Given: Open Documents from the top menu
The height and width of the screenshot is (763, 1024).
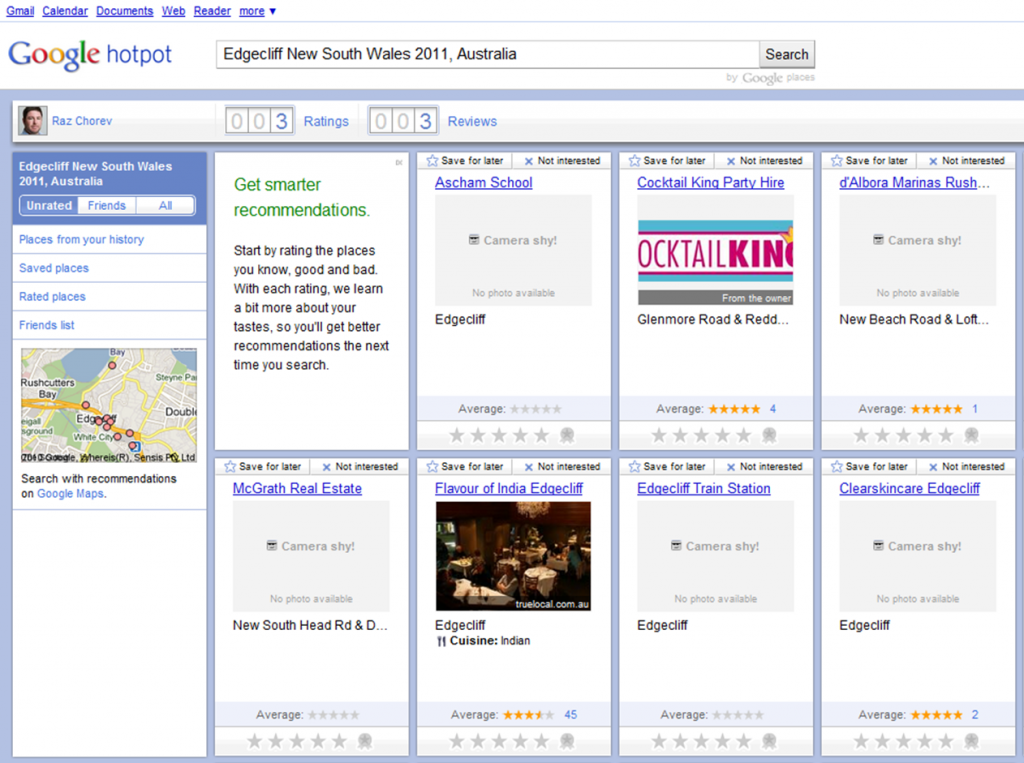Looking at the screenshot, I should tap(124, 11).
